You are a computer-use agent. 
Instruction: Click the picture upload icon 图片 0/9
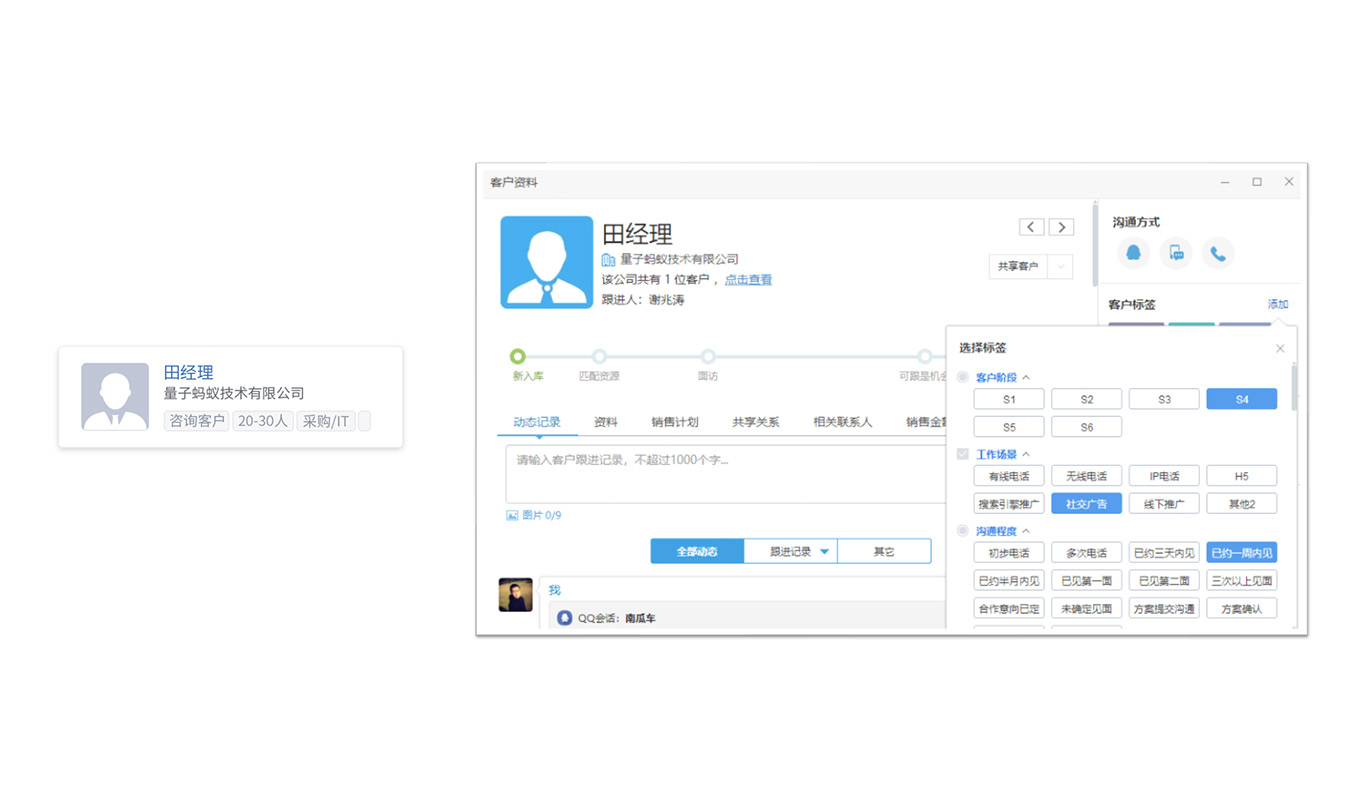click(x=512, y=515)
